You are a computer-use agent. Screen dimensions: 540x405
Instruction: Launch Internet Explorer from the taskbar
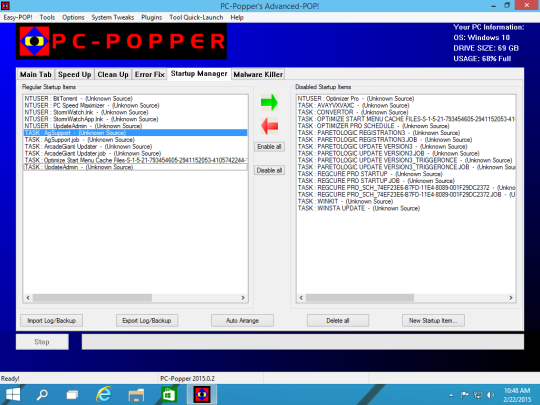point(103,395)
